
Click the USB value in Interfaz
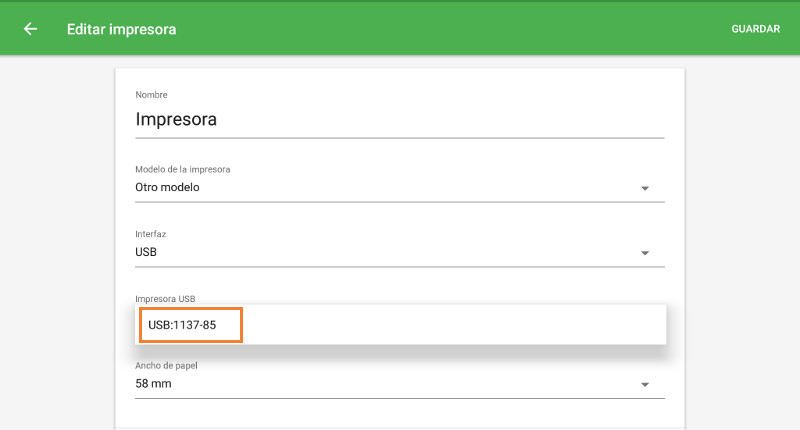146,252
